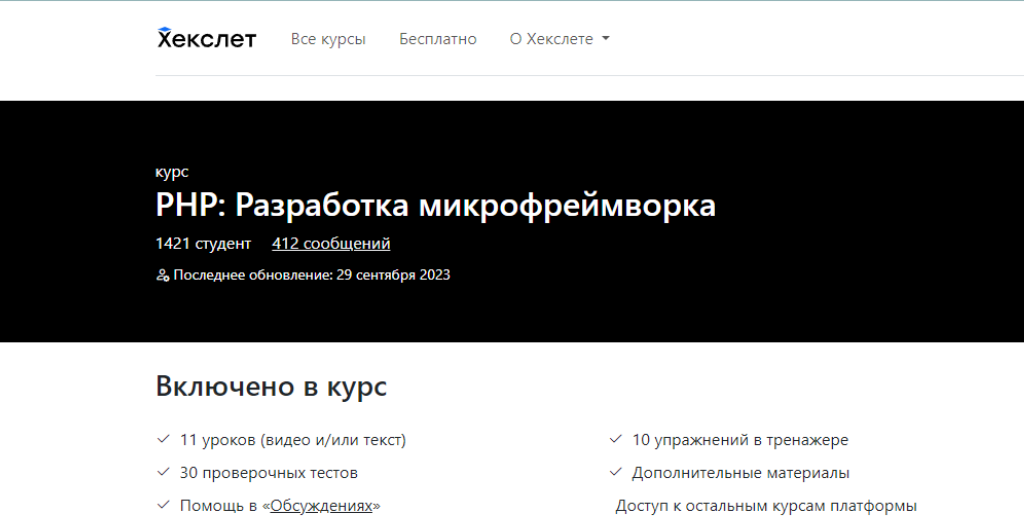Click the 1421 студент text
1024x525 pixels.
coord(203,244)
